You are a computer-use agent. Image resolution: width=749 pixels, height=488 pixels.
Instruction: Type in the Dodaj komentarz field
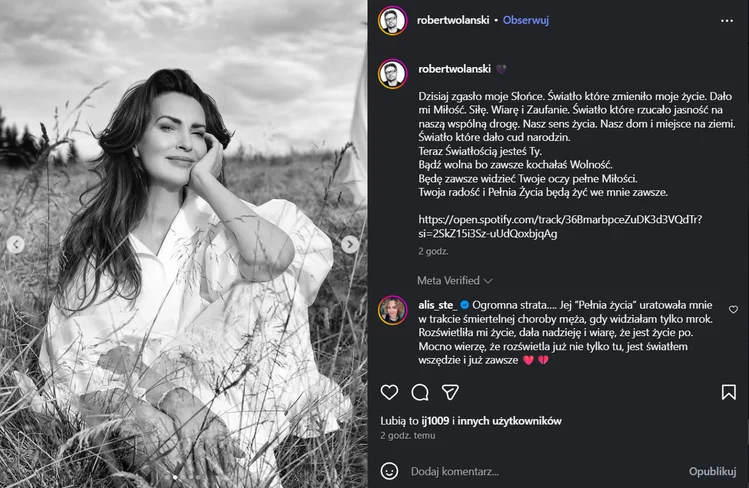tap(540, 470)
